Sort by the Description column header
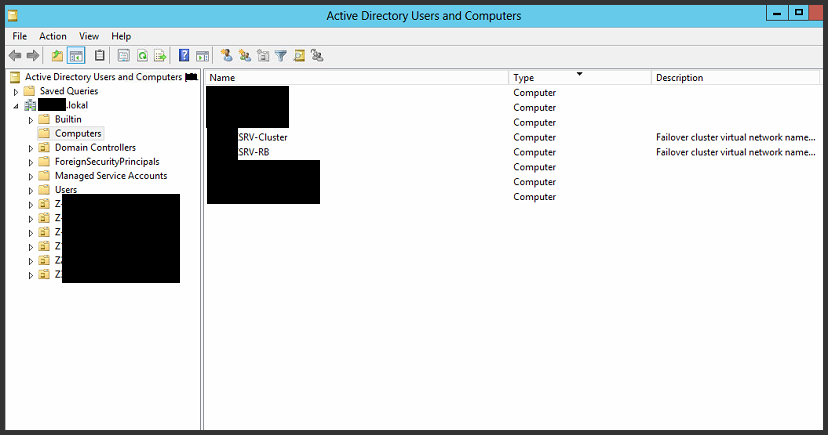The width and height of the screenshot is (828, 435). pos(736,78)
